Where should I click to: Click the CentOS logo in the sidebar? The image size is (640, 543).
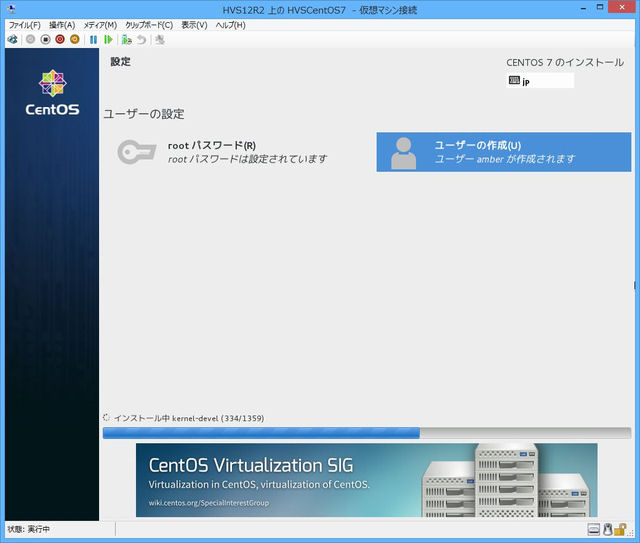coord(52,92)
